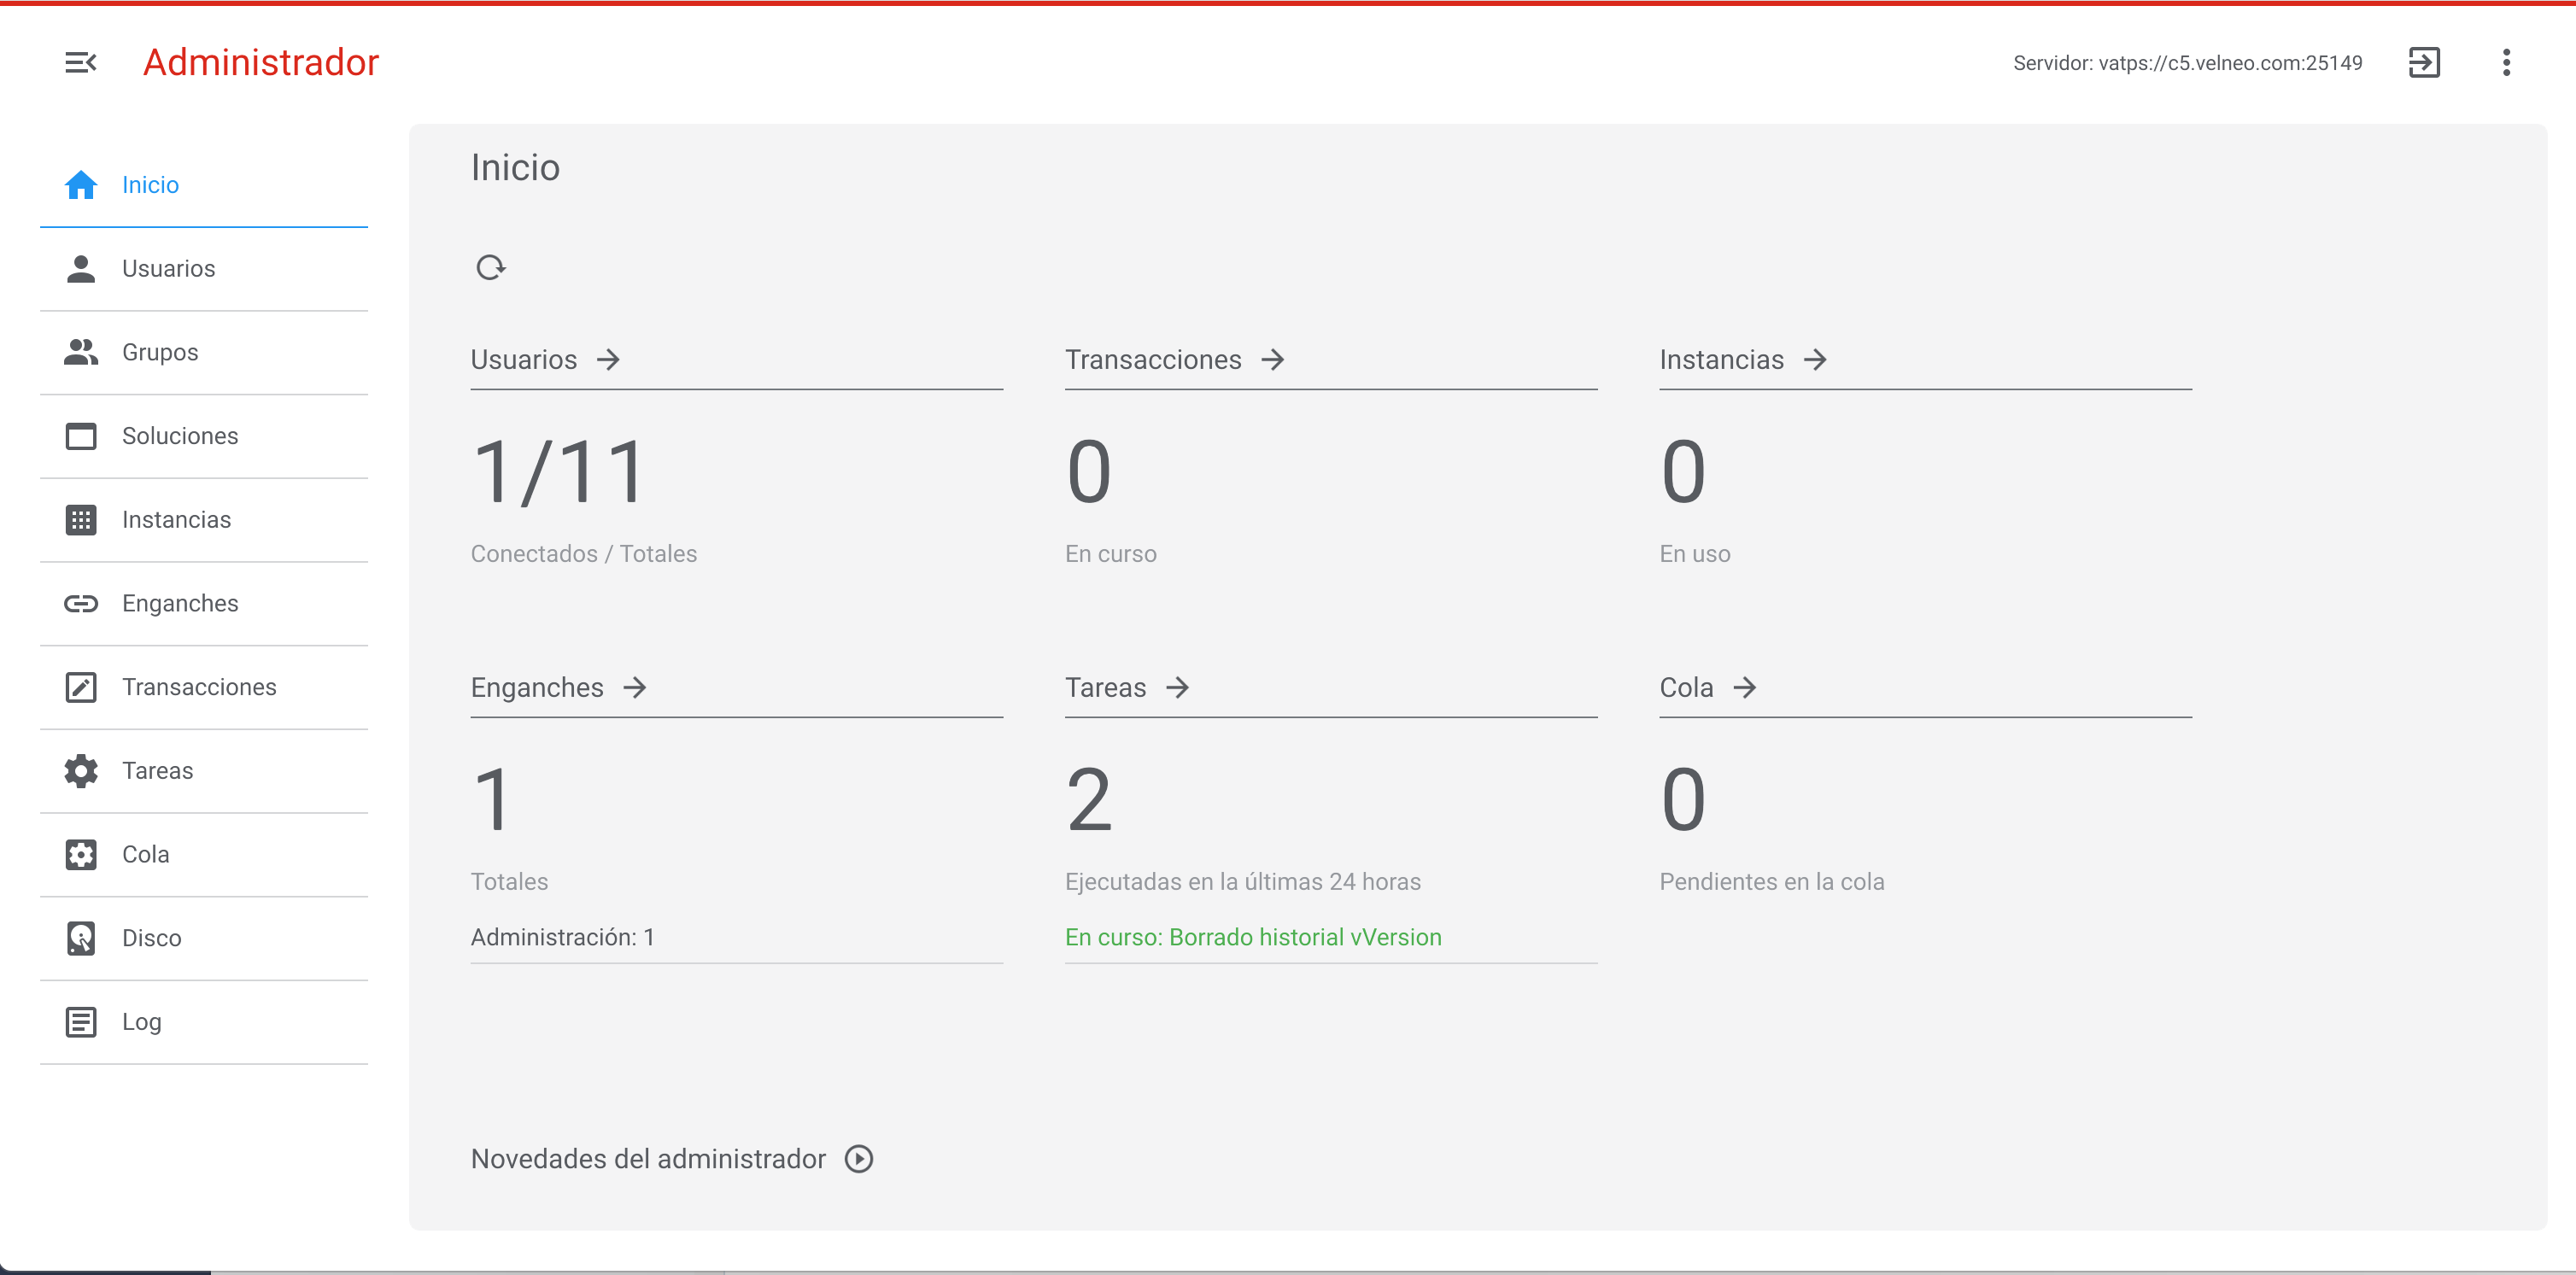The width and height of the screenshot is (2576, 1275).
Task: Open the Instancias dashboard card heading
Action: point(1721,359)
